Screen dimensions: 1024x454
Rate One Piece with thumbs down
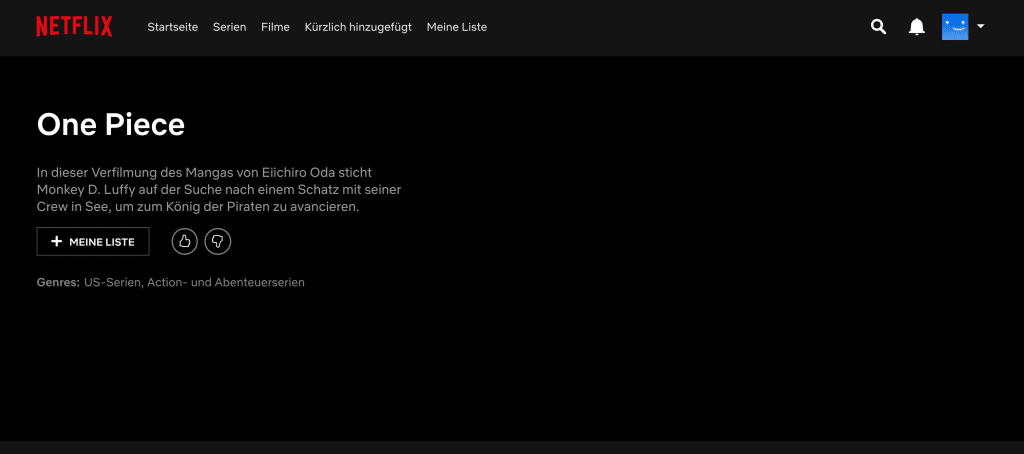[x=217, y=241]
